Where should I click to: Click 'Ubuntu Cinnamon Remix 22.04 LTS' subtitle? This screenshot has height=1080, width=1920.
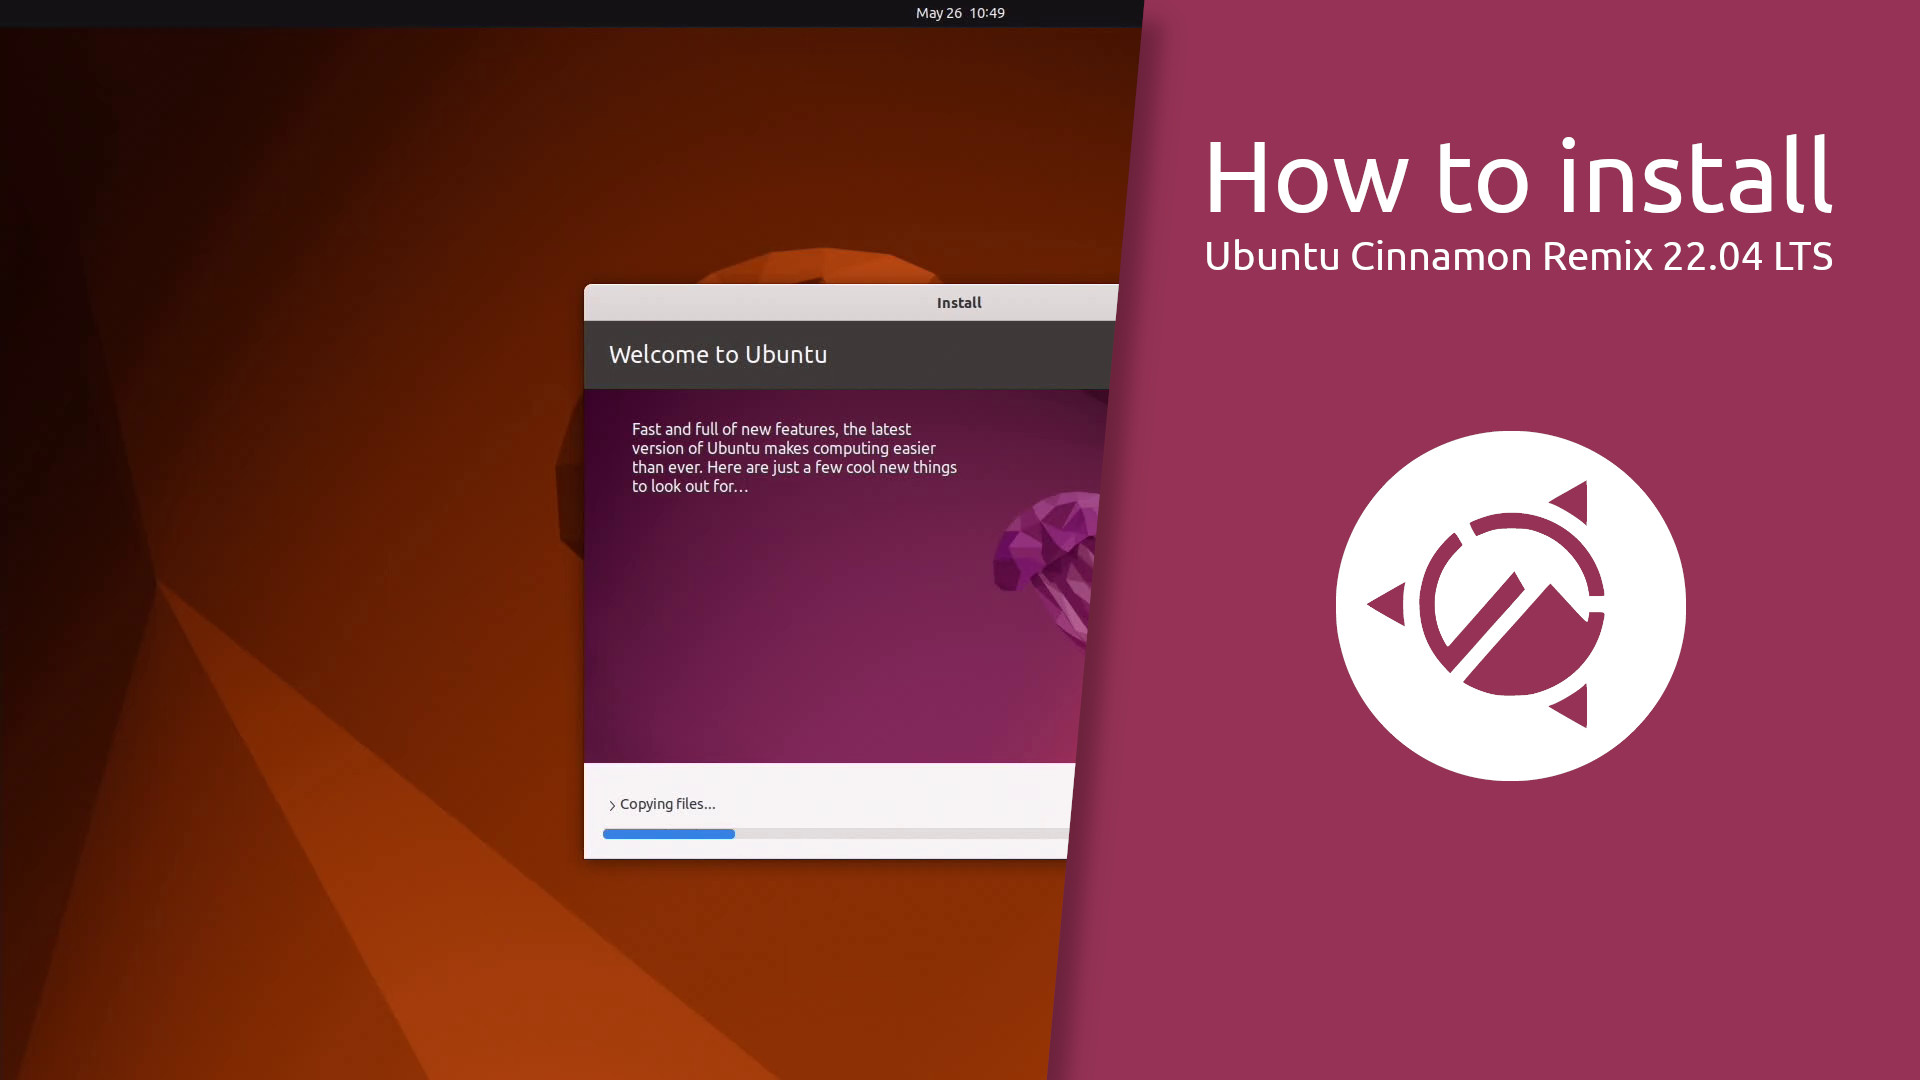coord(1518,256)
